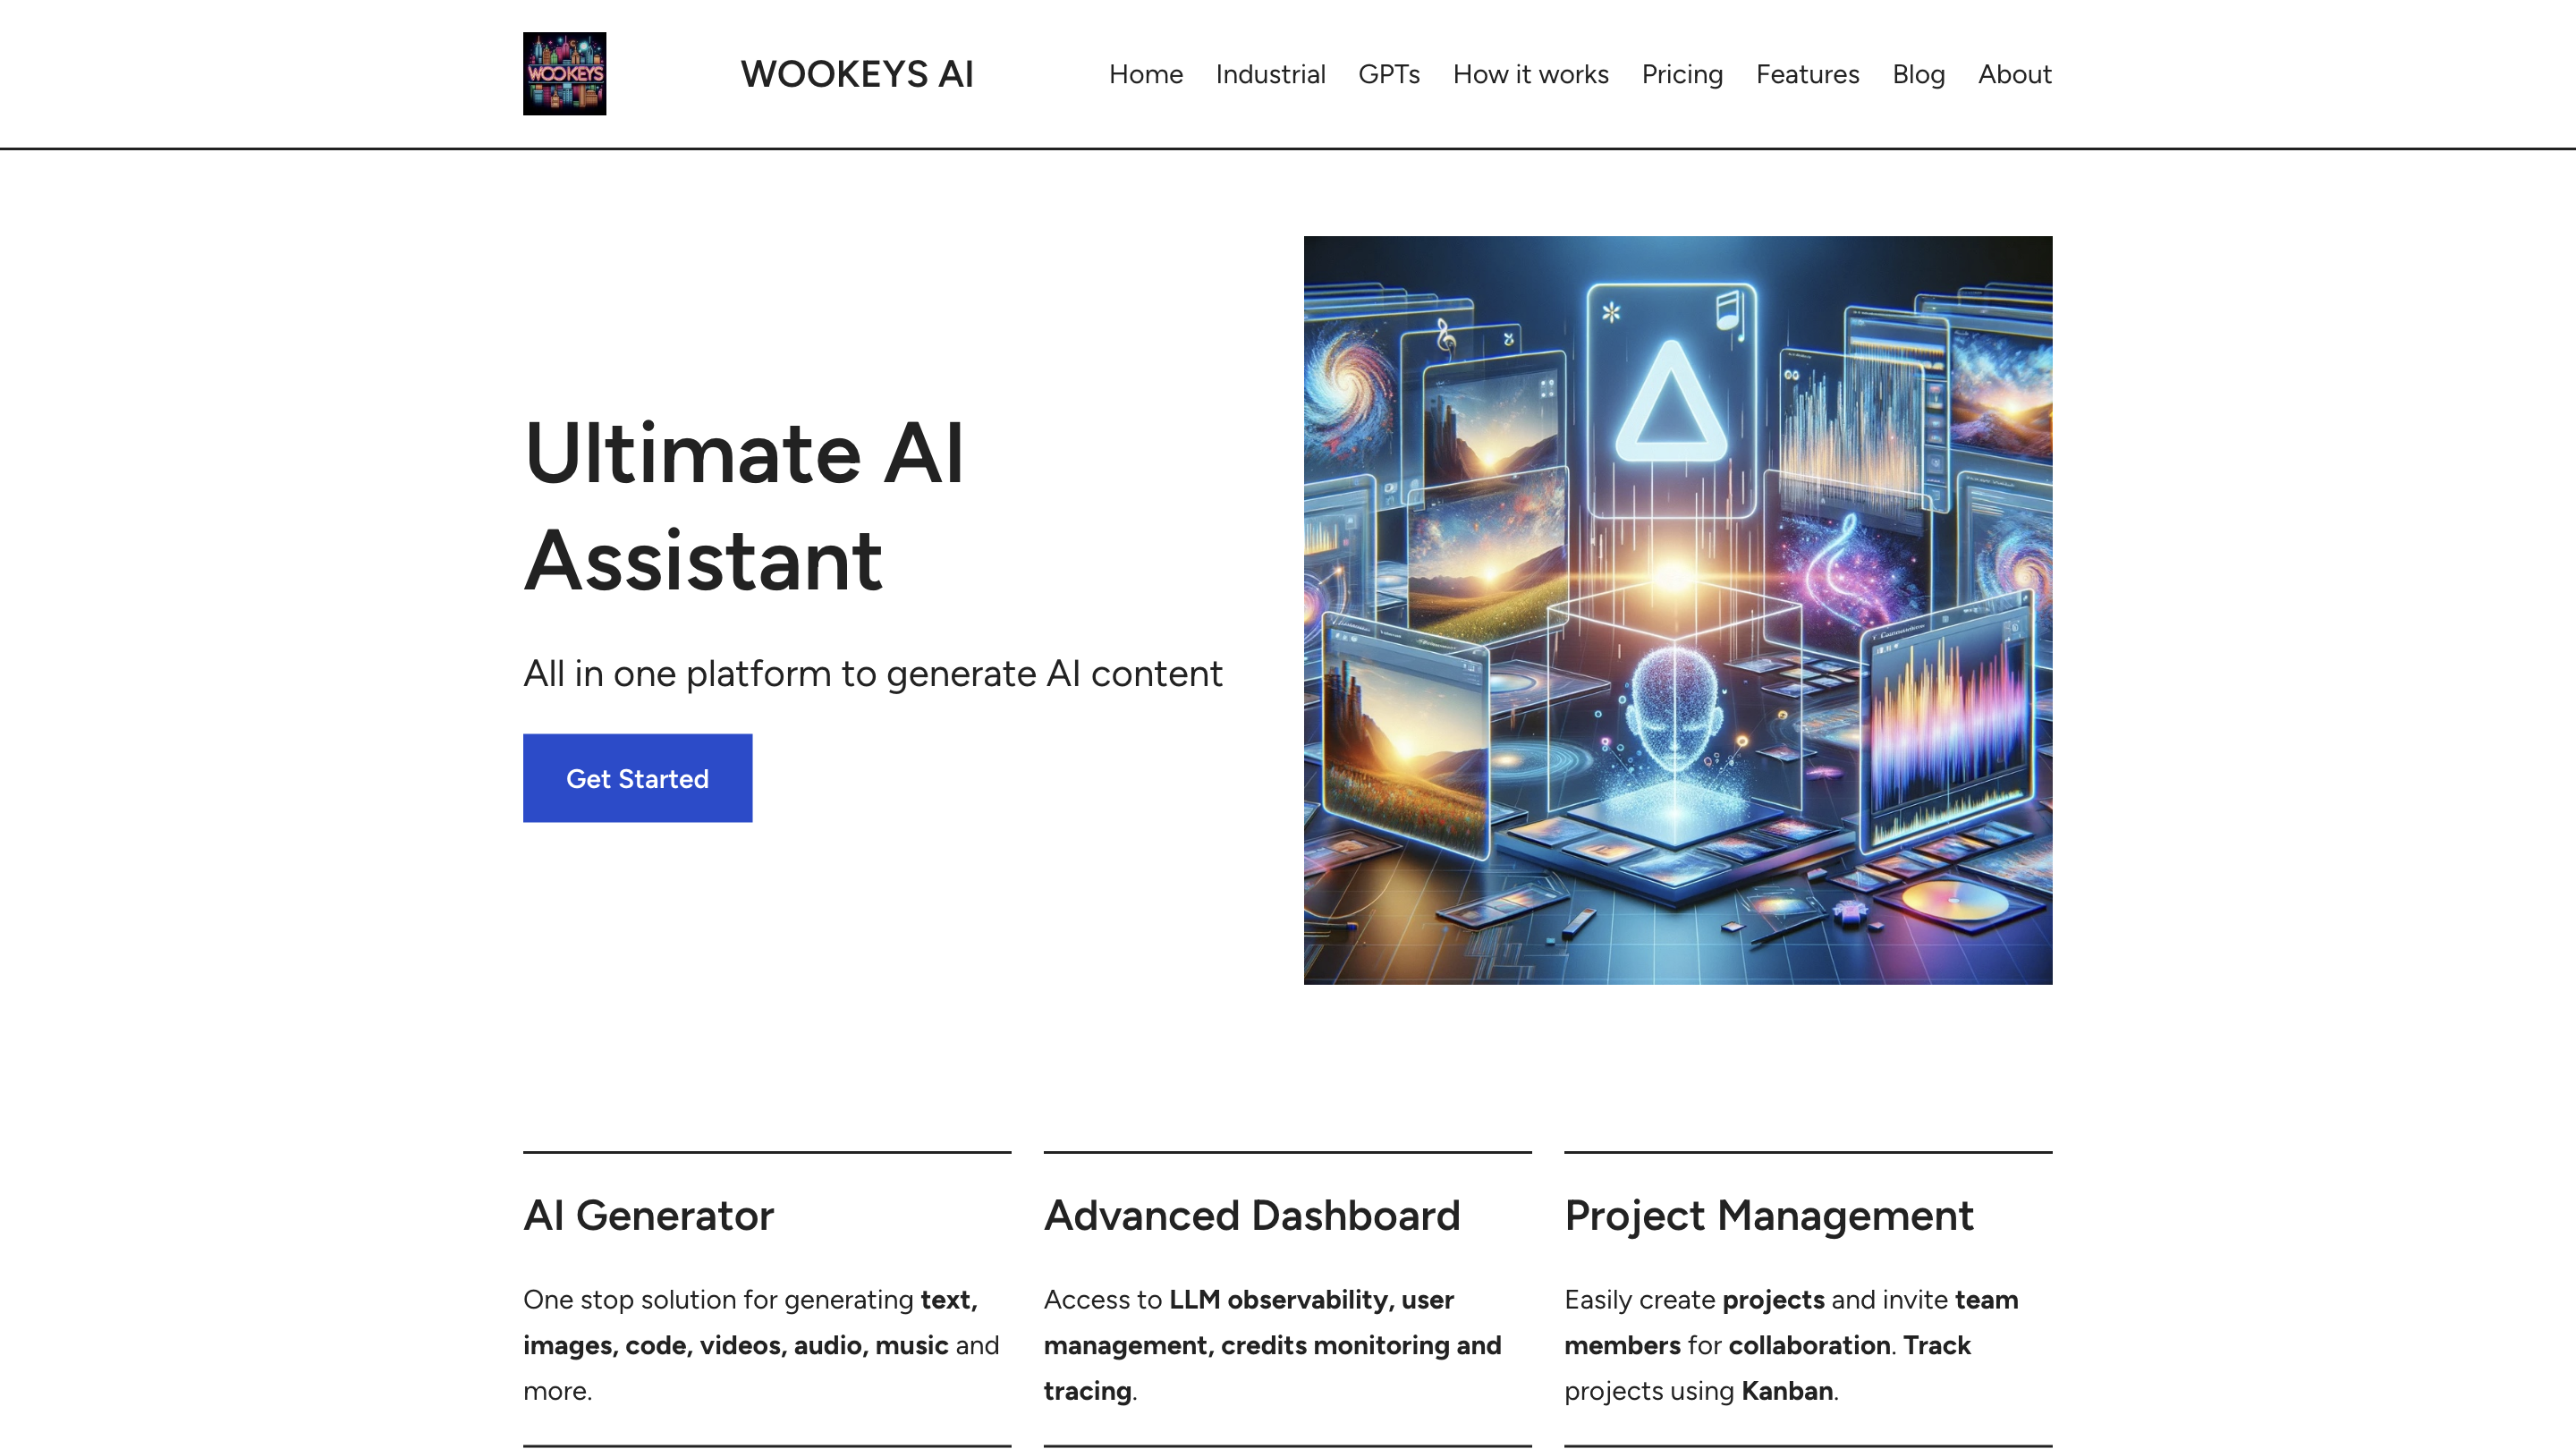Open the Home navigation item
The image size is (2576, 1449).
1145,74
